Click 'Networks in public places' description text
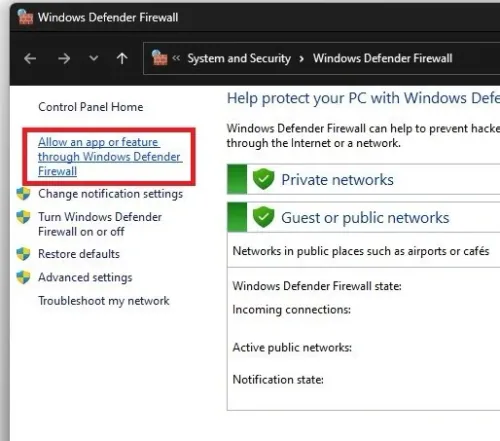Screen dimensions: 500x441 361,251
